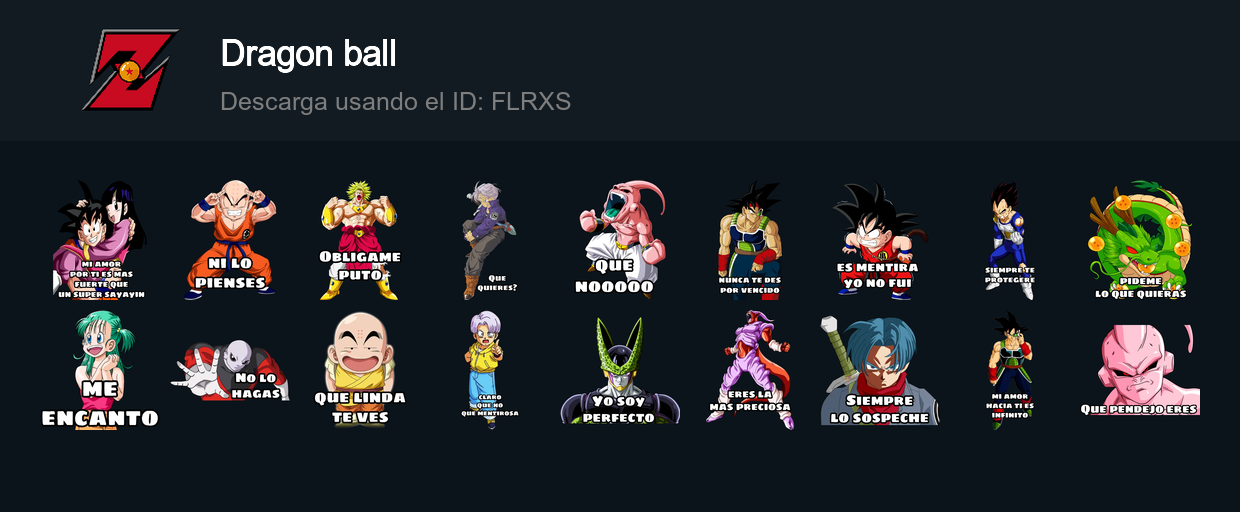Pick the 'Claro que no que mentirosa' sticker
Viewport: 1240px width, 512px height.
(490, 370)
